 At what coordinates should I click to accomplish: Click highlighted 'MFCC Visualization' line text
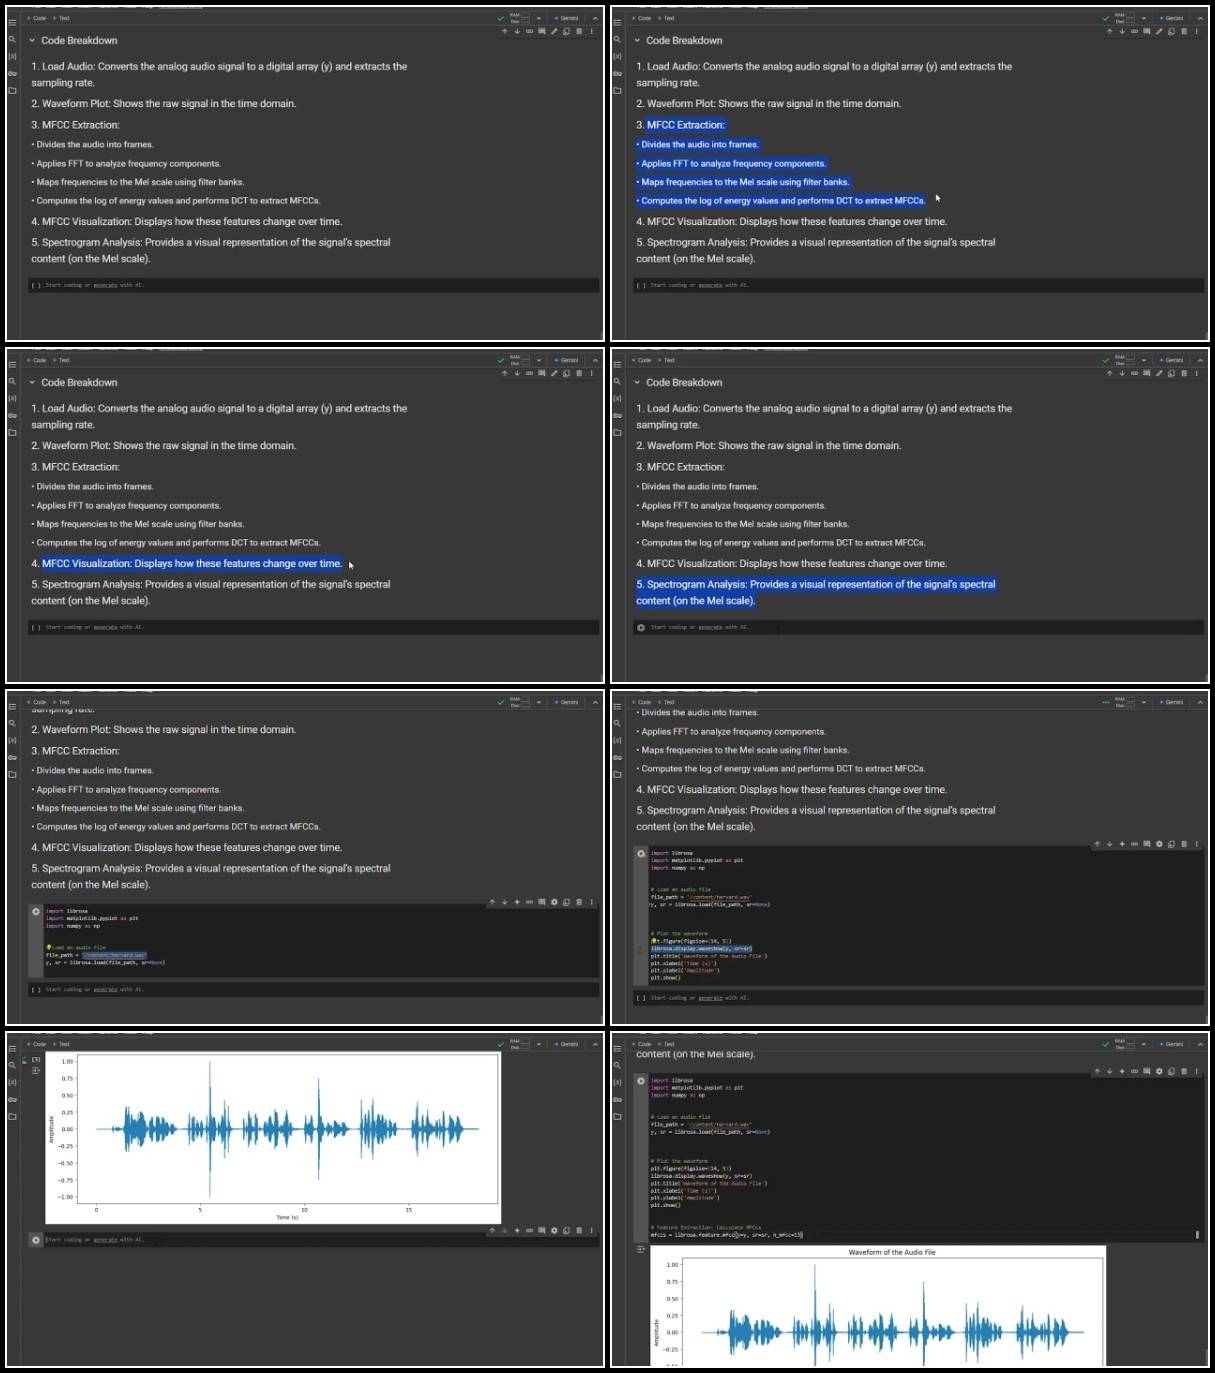point(192,564)
